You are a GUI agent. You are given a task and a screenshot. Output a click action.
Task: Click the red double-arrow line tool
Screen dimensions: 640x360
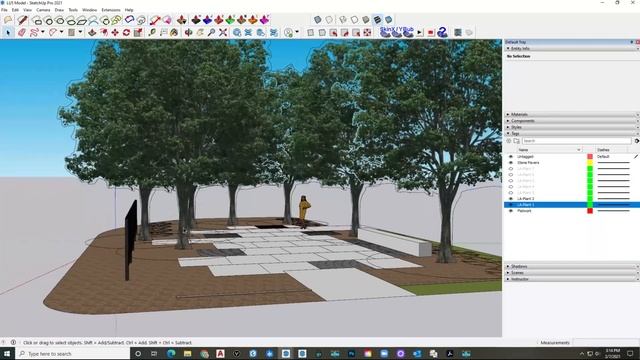(155, 20)
